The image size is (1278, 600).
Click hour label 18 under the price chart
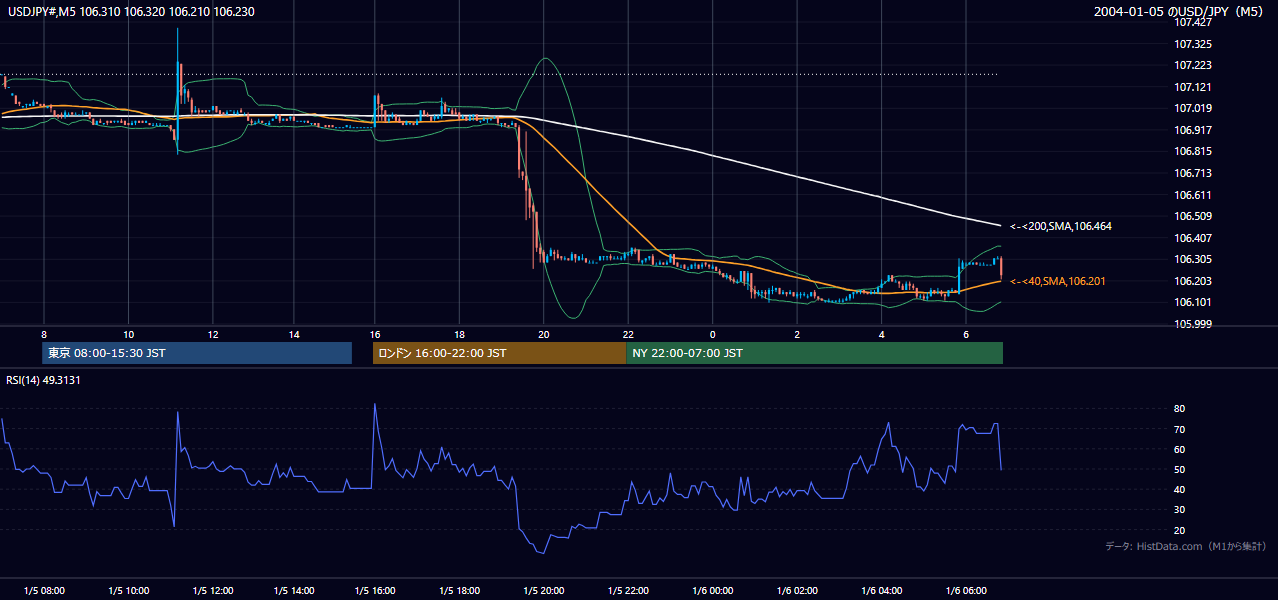[x=459, y=334]
